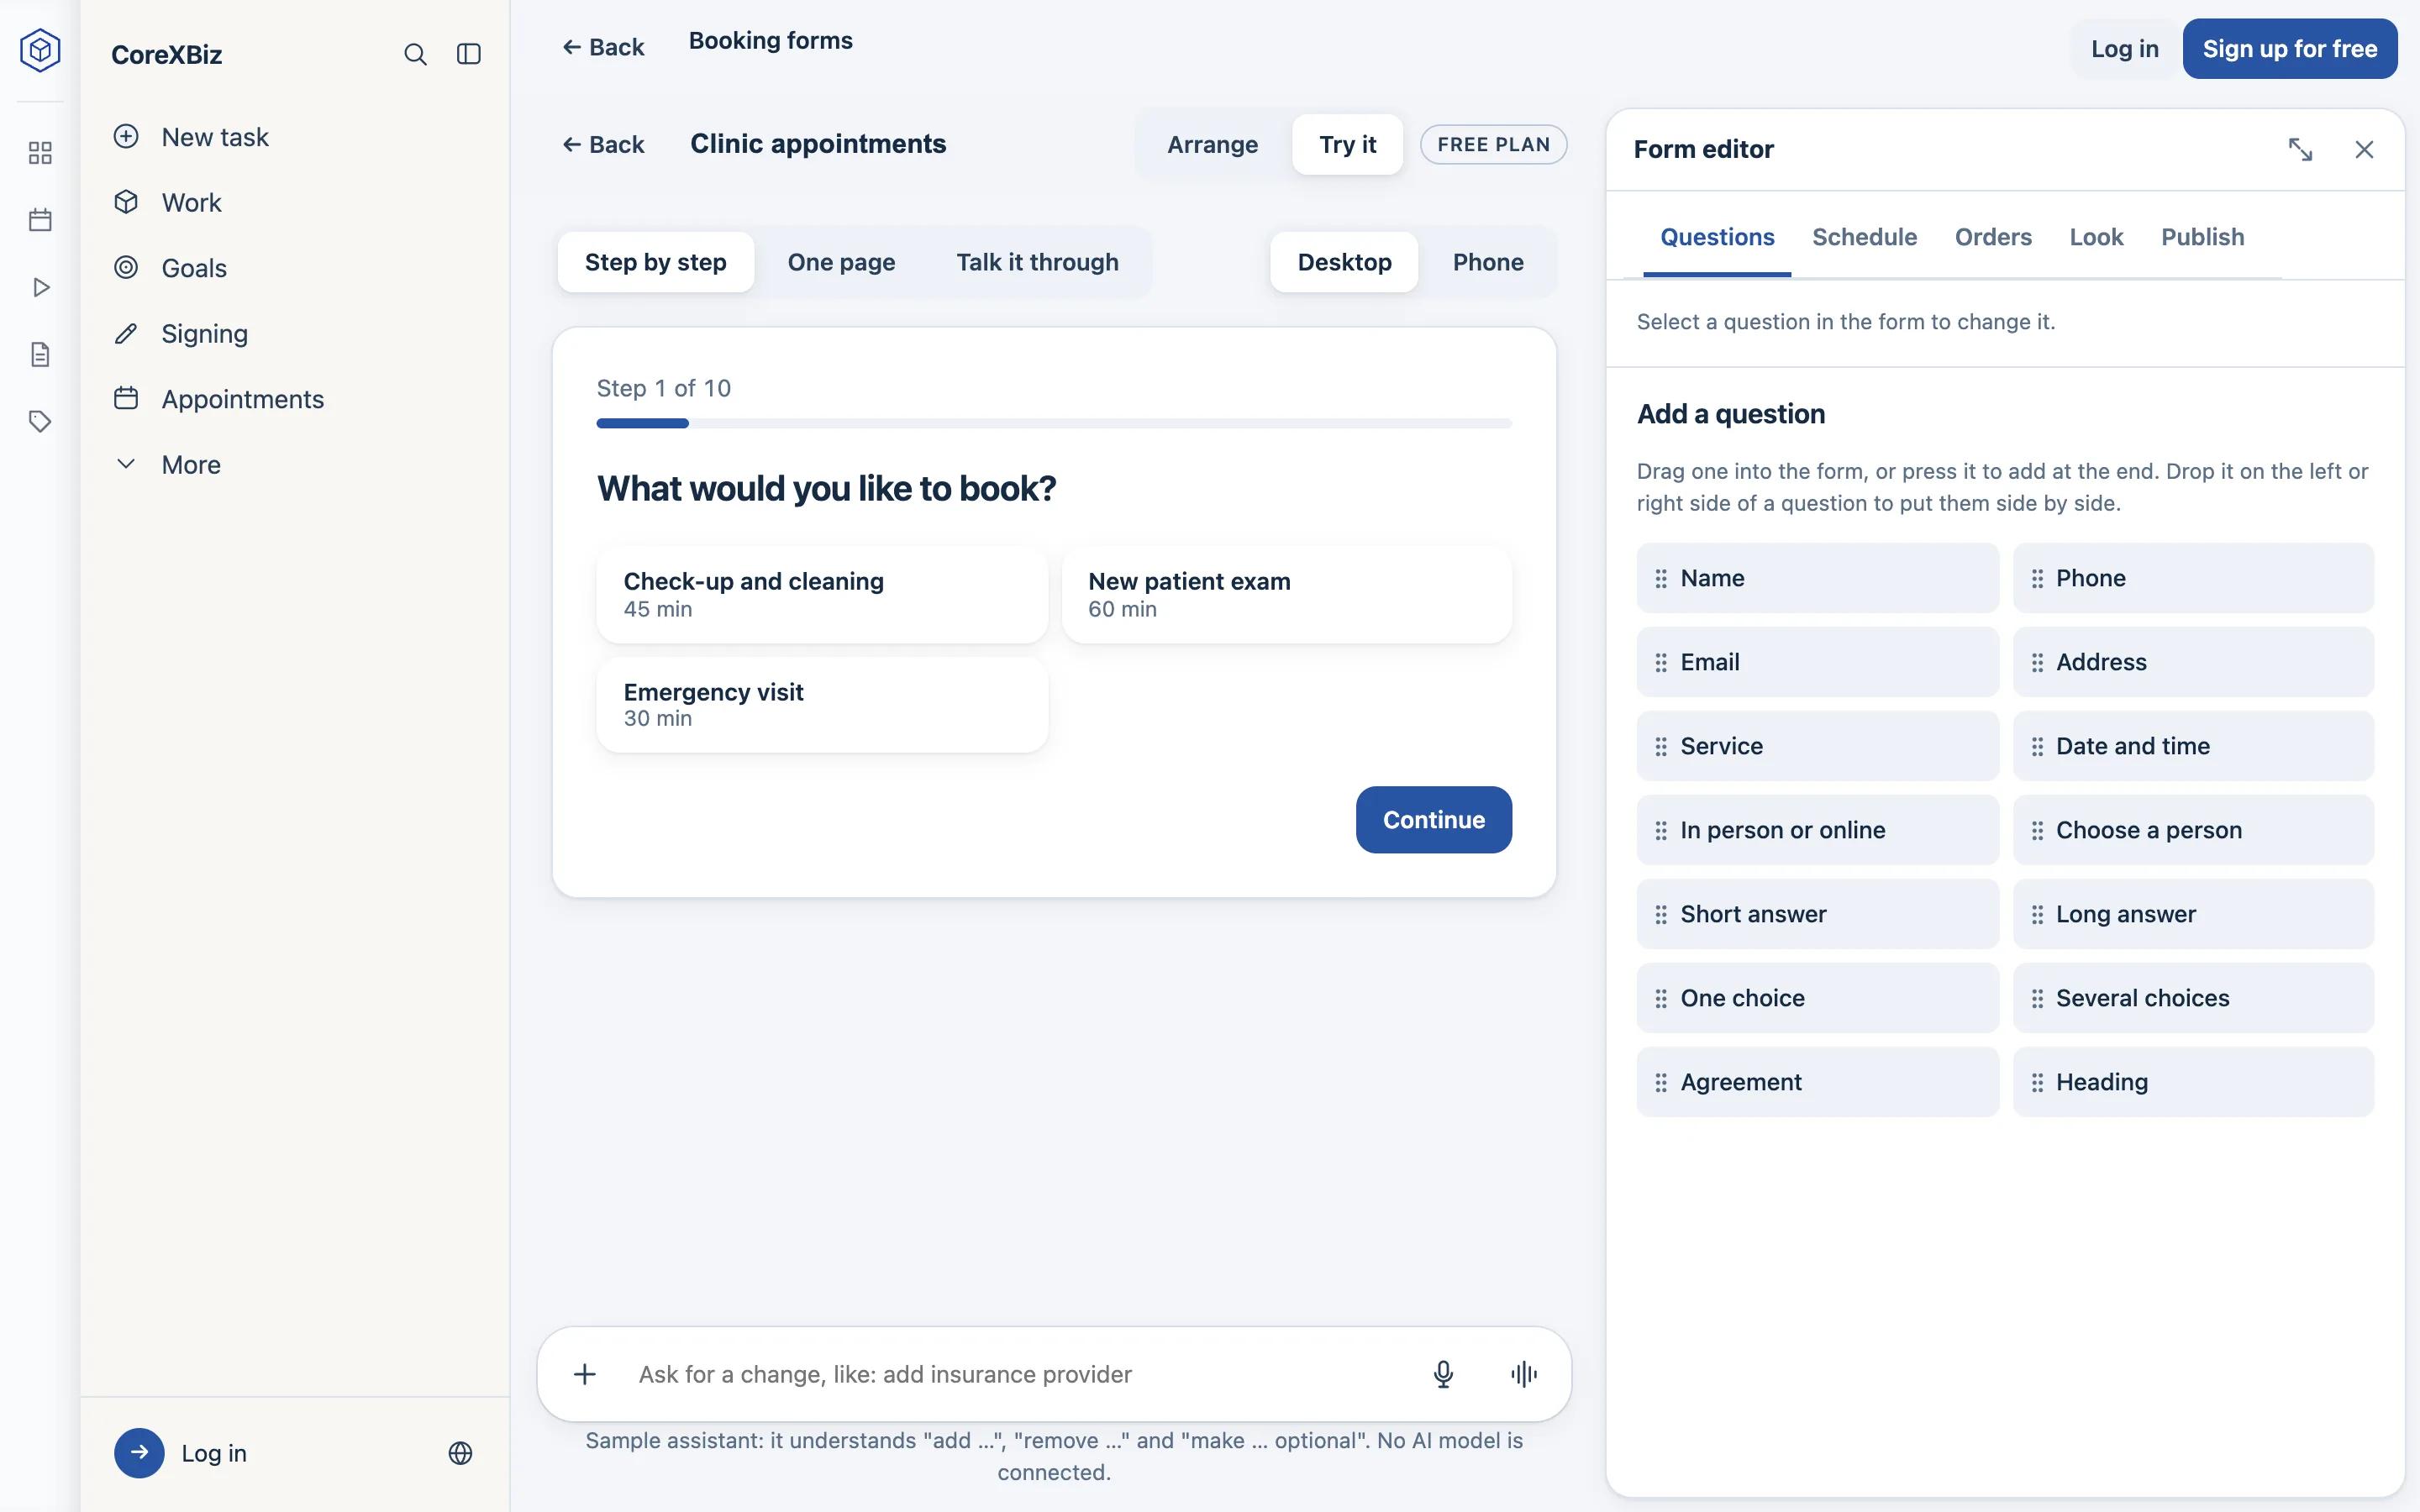
Task: Click the plus attachment icon in chat box
Action: 585,1374
